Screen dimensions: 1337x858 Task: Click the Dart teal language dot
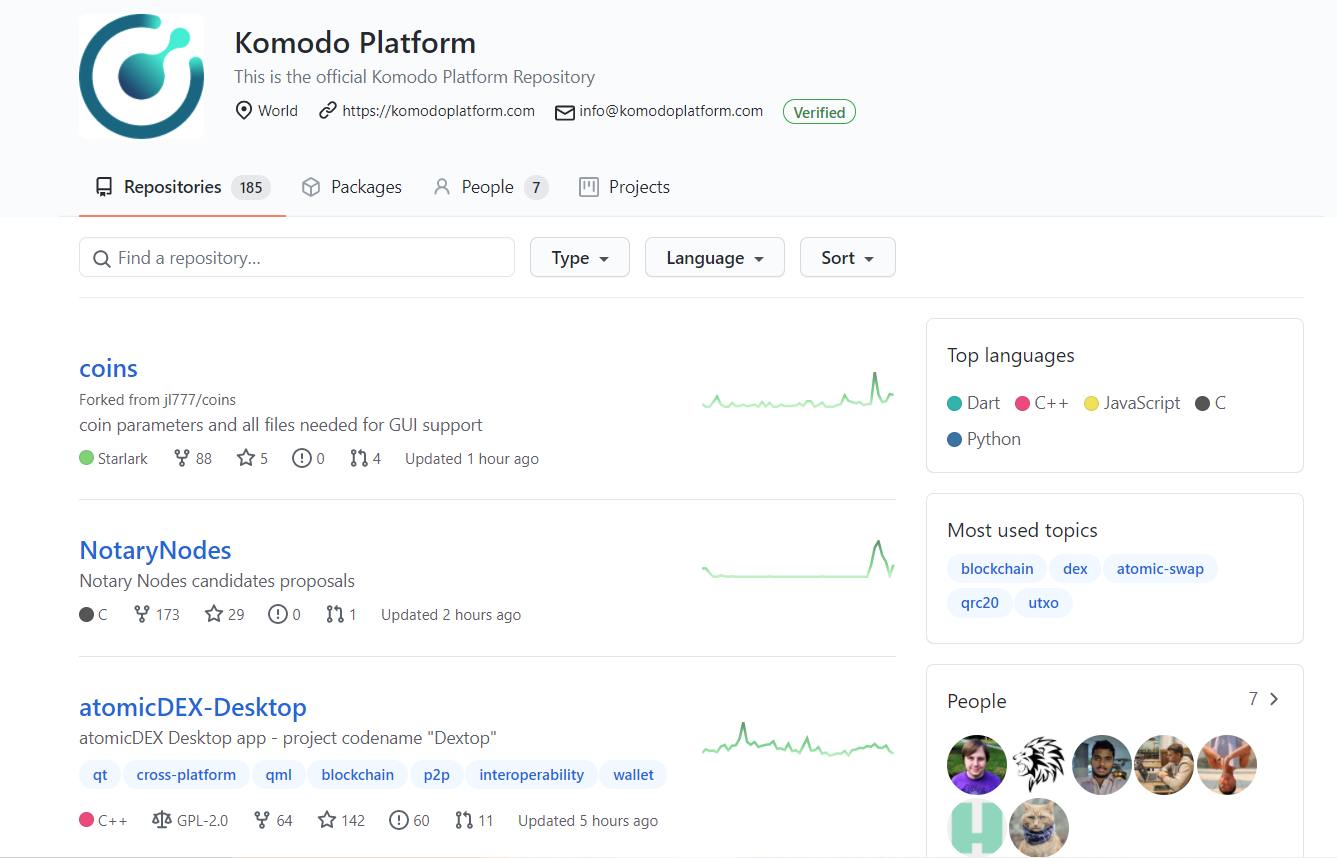coord(954,403)
